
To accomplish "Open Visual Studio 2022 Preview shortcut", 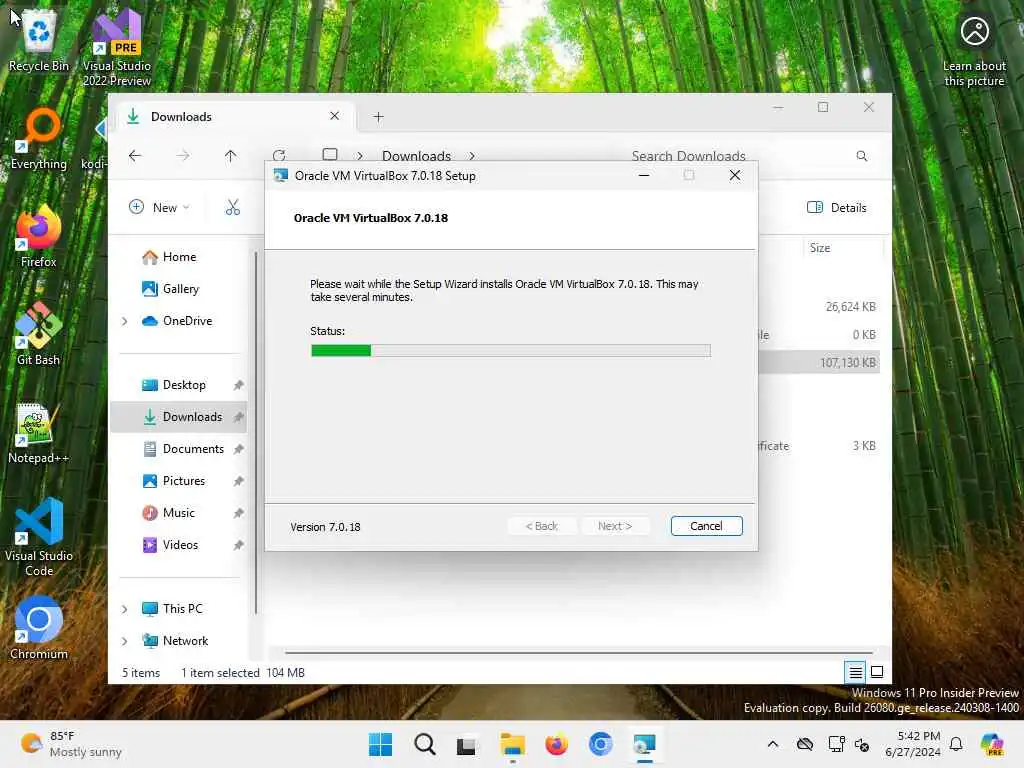I will click(x=117, y=48).
